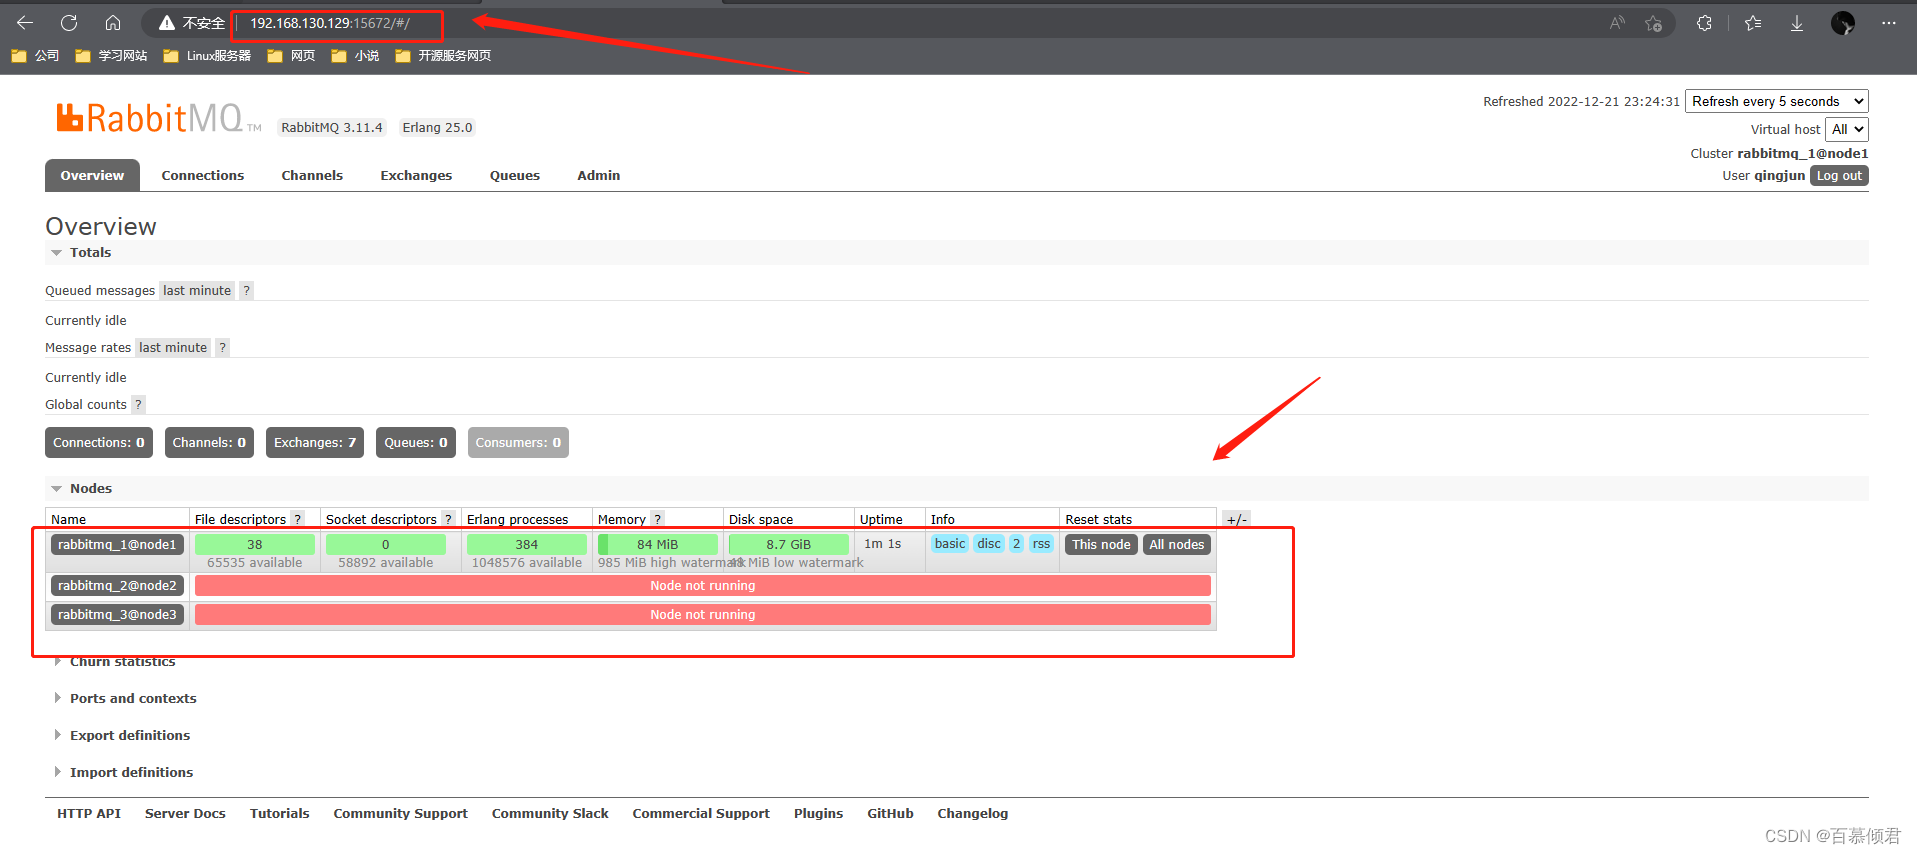1917x854 pixels.
Task: Open the favorites list icon
Action: tap(1753, 23)
